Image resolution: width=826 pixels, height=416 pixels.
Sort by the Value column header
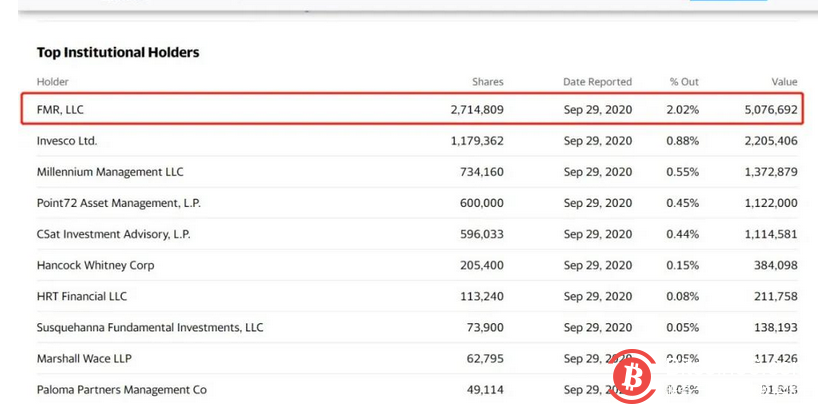[784, 81]
